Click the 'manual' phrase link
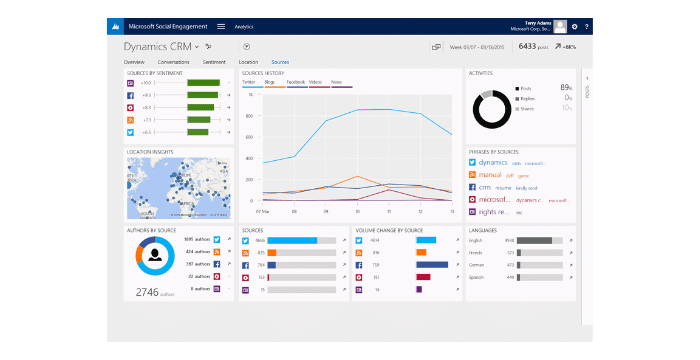This screenshot has height=360, width=700. 490,175
